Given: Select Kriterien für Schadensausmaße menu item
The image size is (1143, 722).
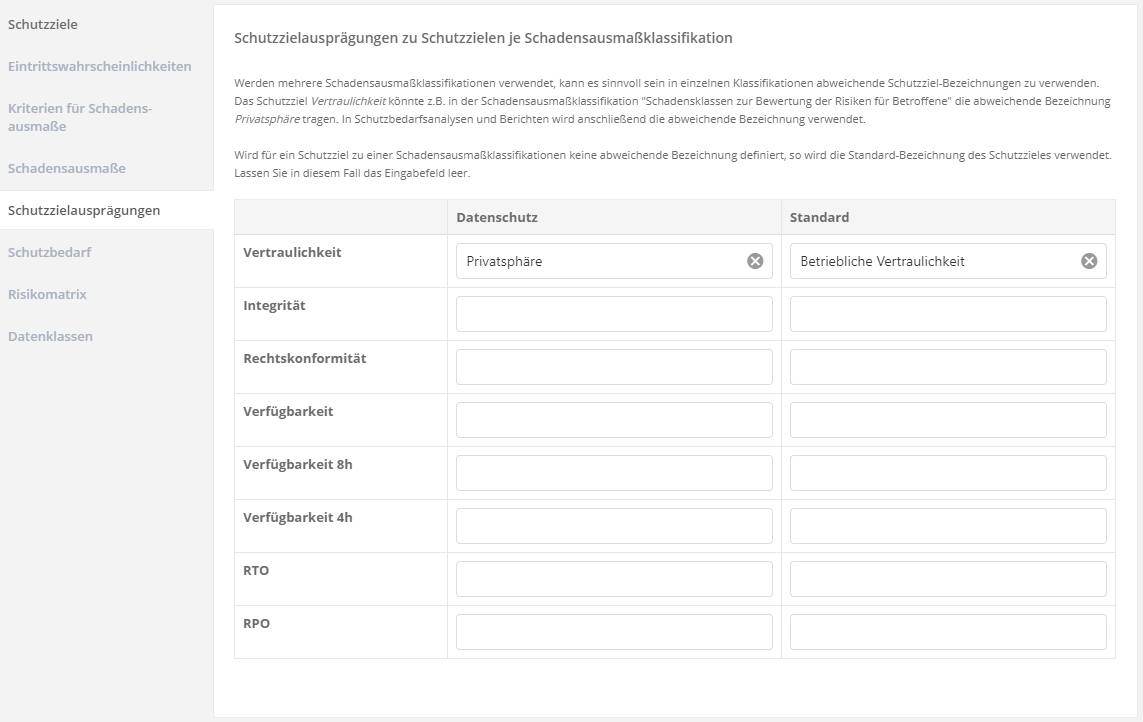Looking at the screenshot, I should [80, 117].
